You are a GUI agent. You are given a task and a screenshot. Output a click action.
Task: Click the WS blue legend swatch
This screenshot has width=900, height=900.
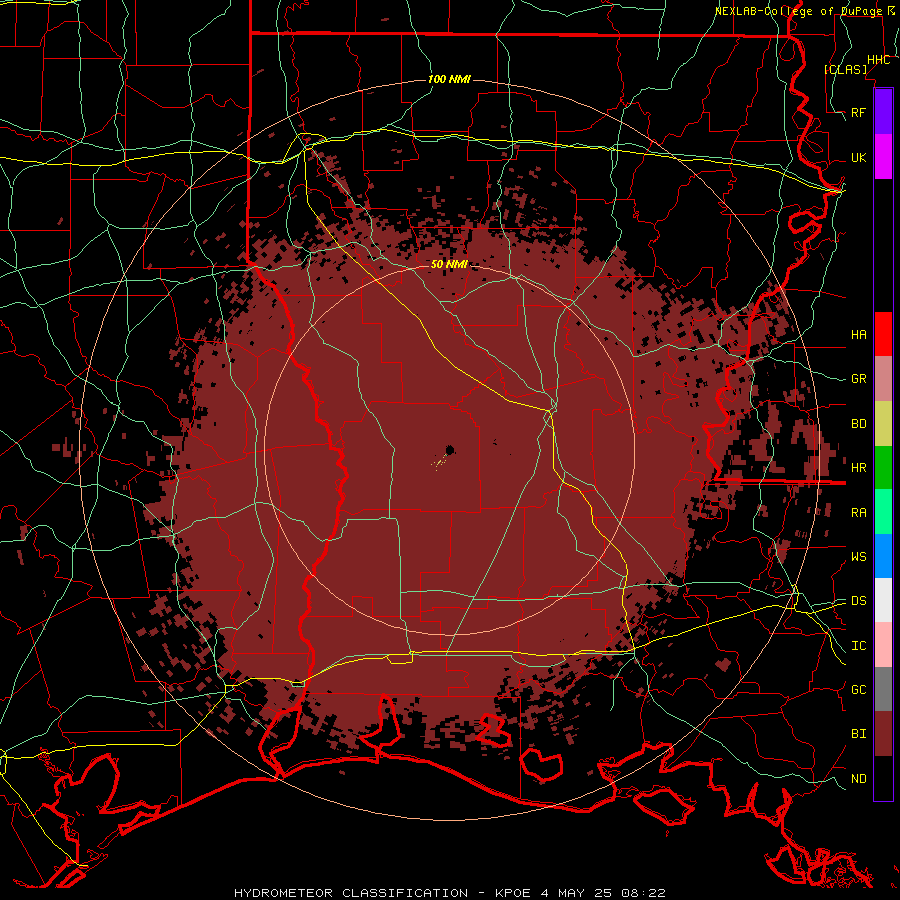tap(883, 556)
